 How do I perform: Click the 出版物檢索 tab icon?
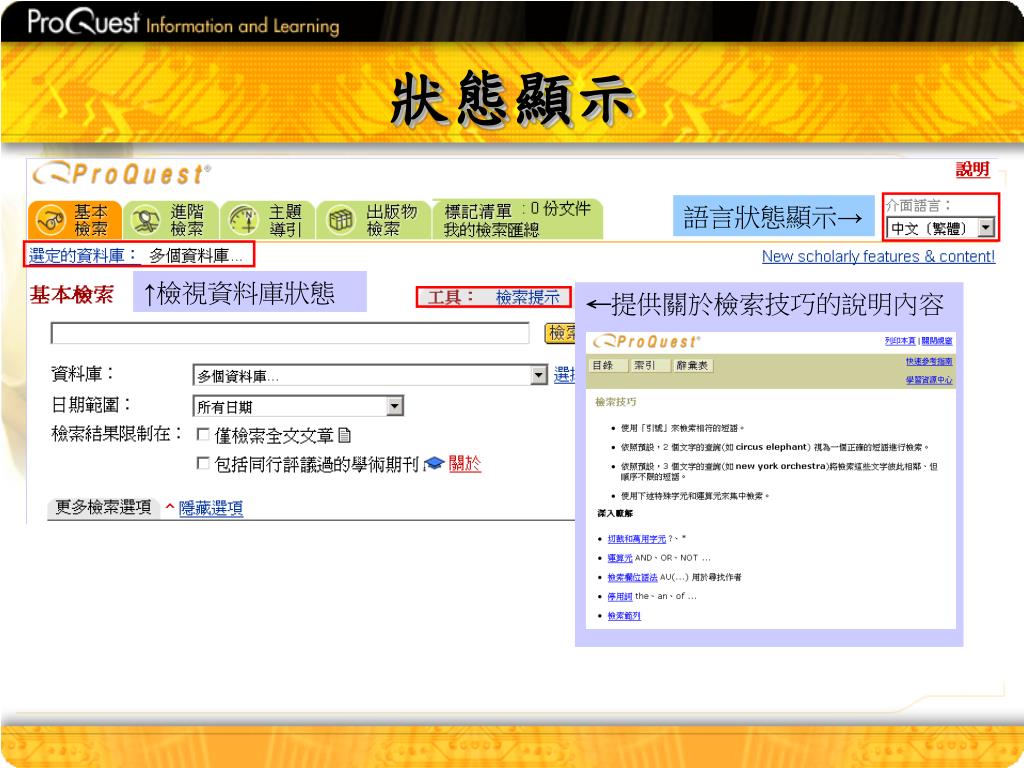pyautogui.click(x=340, y=220)
